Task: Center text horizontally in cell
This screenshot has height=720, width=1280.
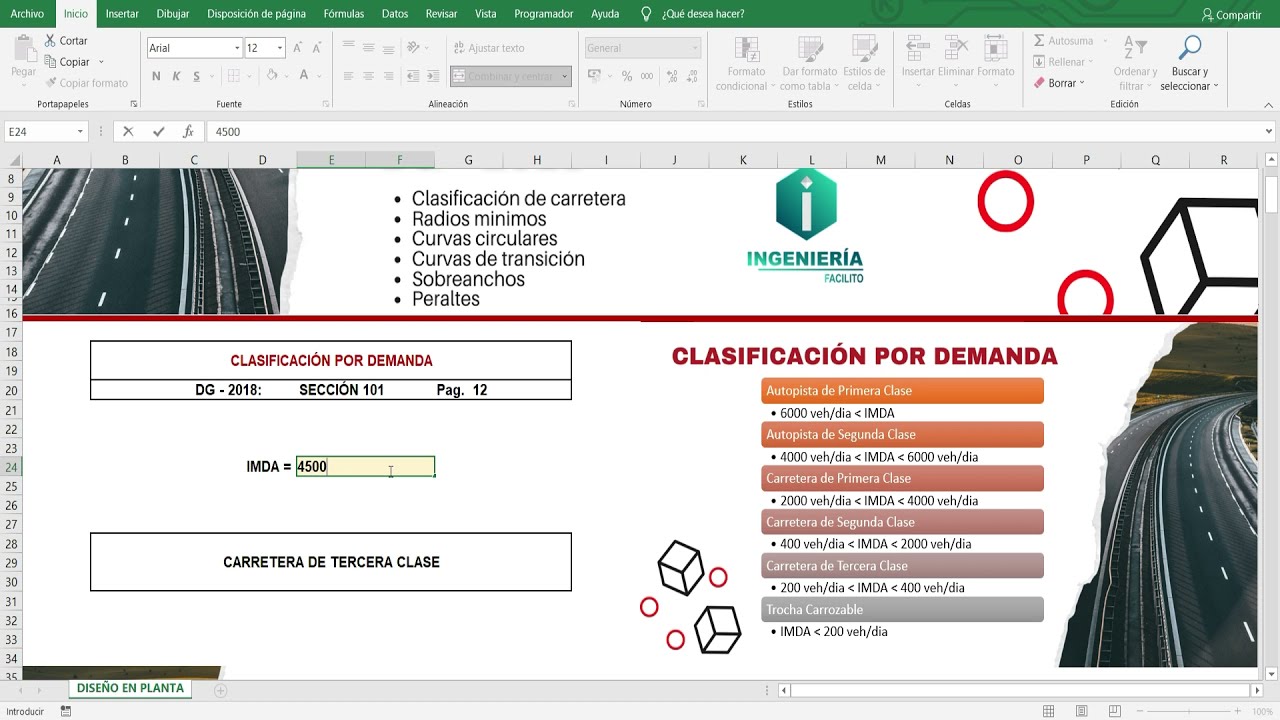Action: pos(368,76)
